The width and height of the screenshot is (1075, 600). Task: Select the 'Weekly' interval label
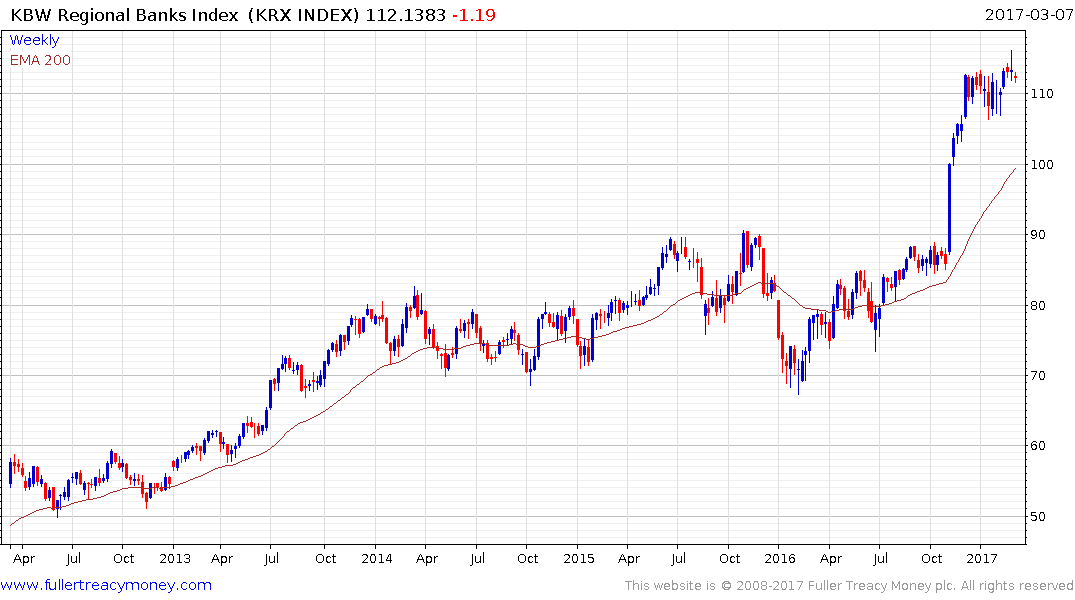(x=34, y=40)
